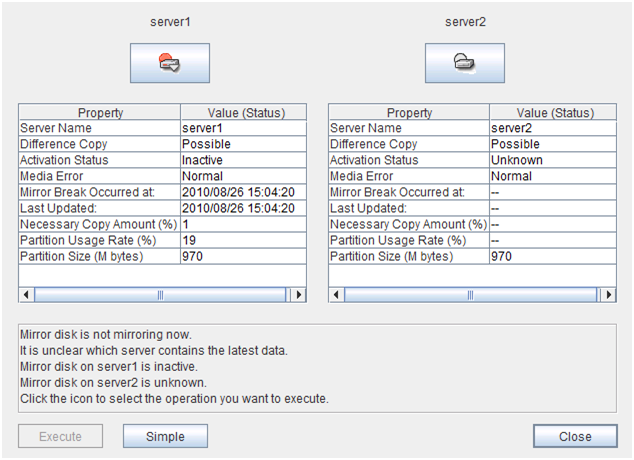Click server2 table Property column header

(x=409, y=113)
